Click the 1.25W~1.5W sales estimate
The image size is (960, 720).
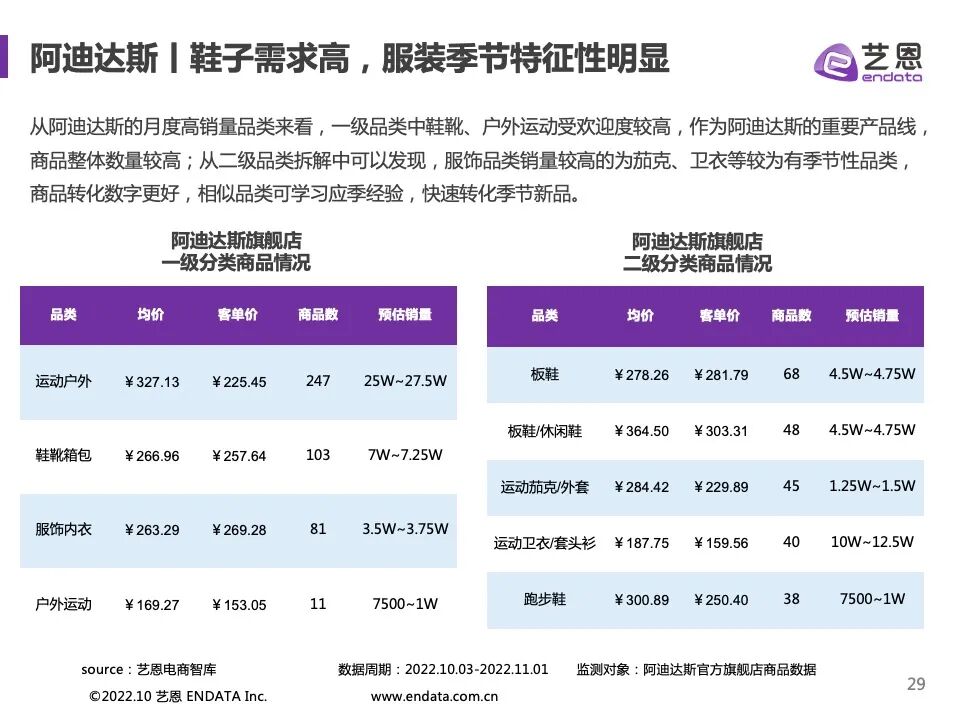872,486
